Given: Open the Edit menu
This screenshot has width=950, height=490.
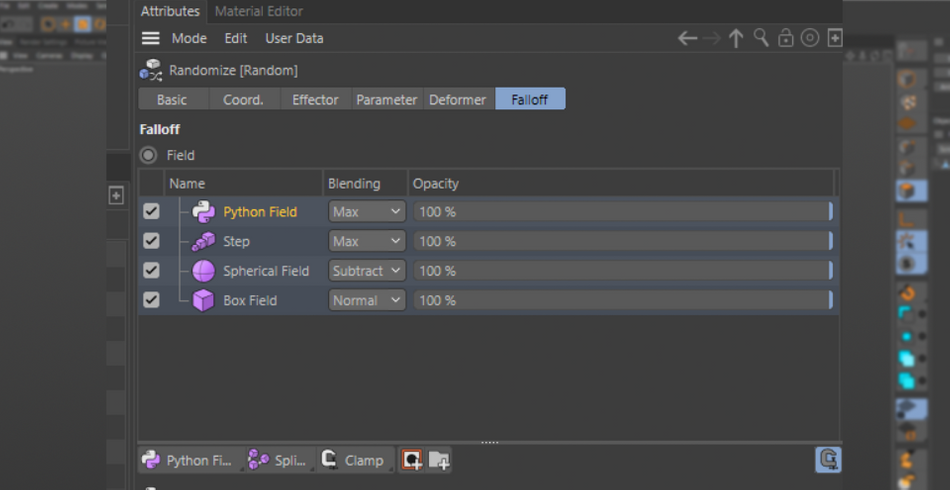Looking at the screenshot, I should coord(236,38).
